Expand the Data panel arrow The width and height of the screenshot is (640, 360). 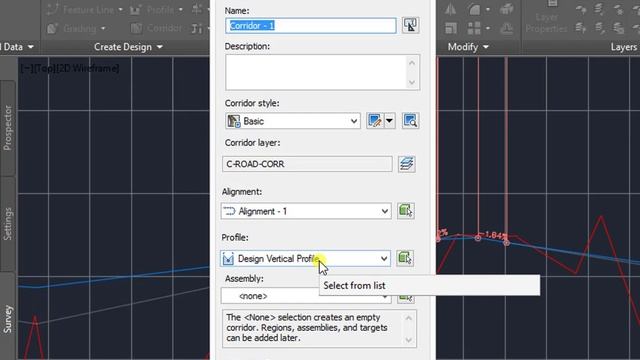pyautogui.click(x=31, y=47)
